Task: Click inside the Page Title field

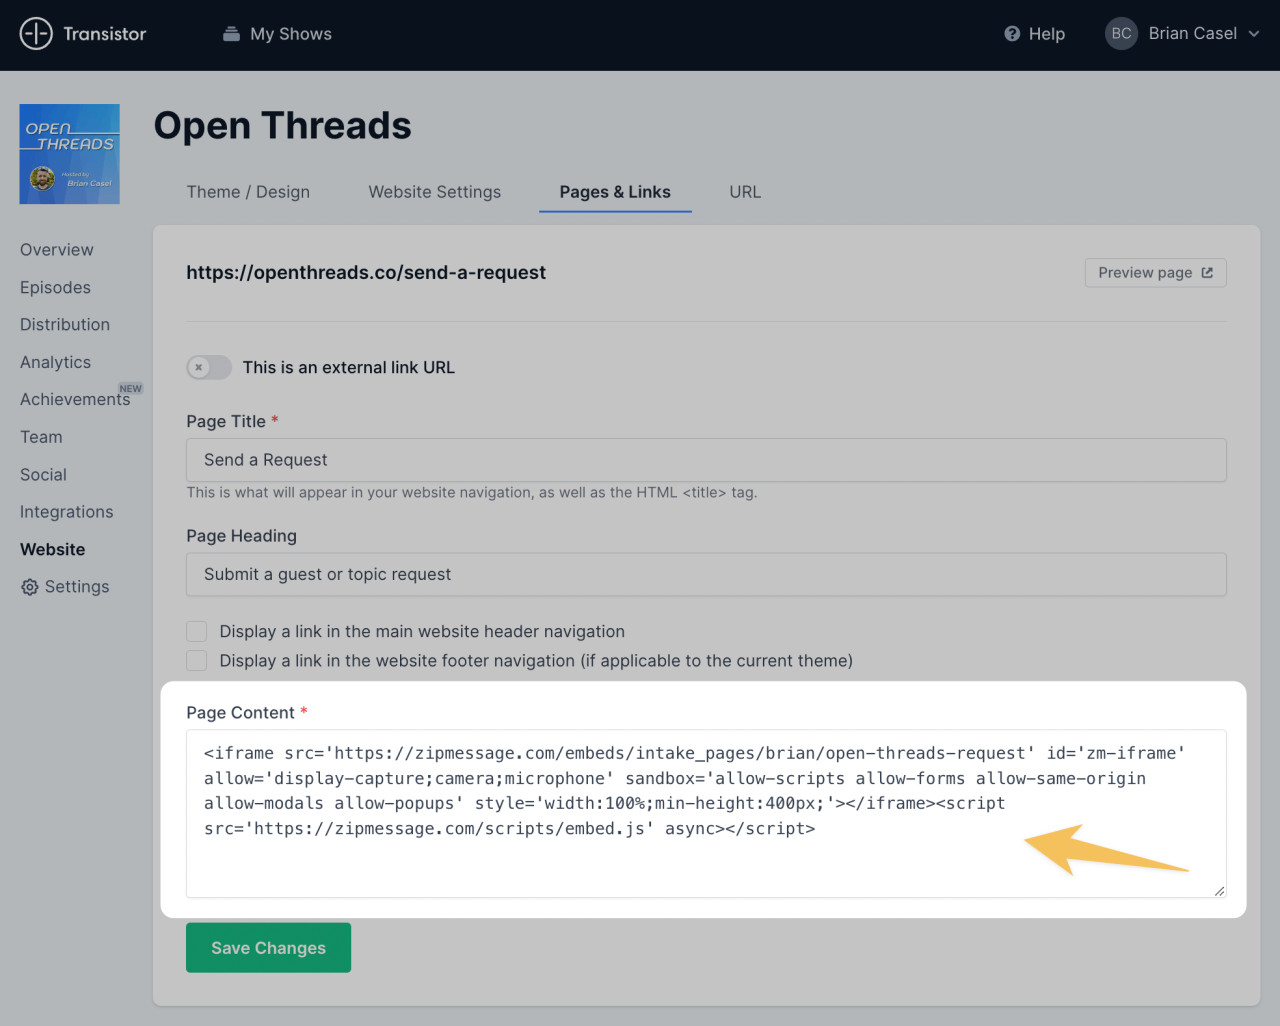Action: pos(706,459)
